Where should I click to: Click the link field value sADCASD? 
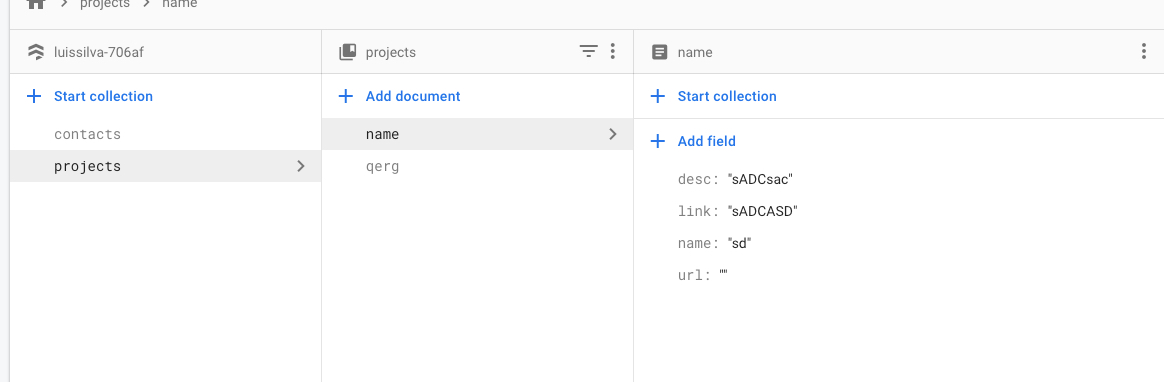762,211
